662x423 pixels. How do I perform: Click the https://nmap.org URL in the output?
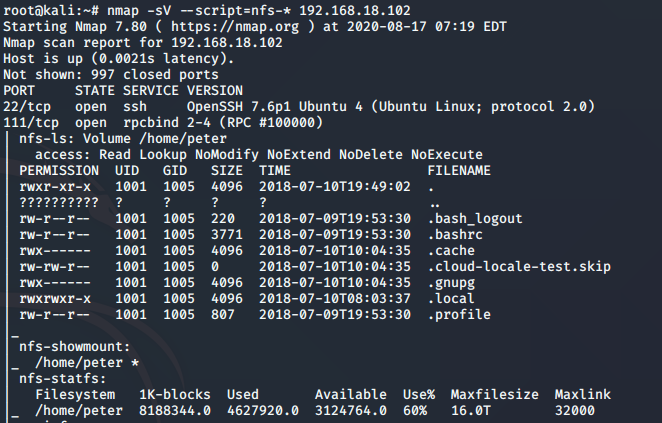[235, 27]
